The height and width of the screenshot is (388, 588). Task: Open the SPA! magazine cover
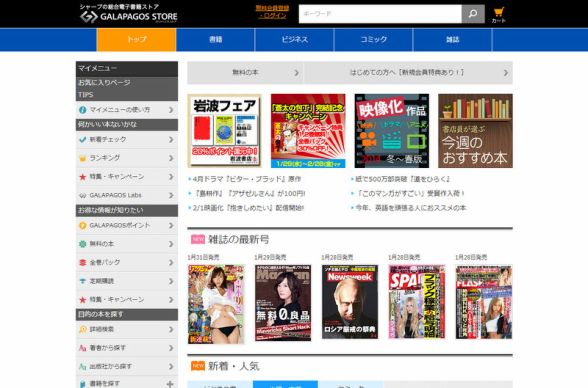point(417,302)
